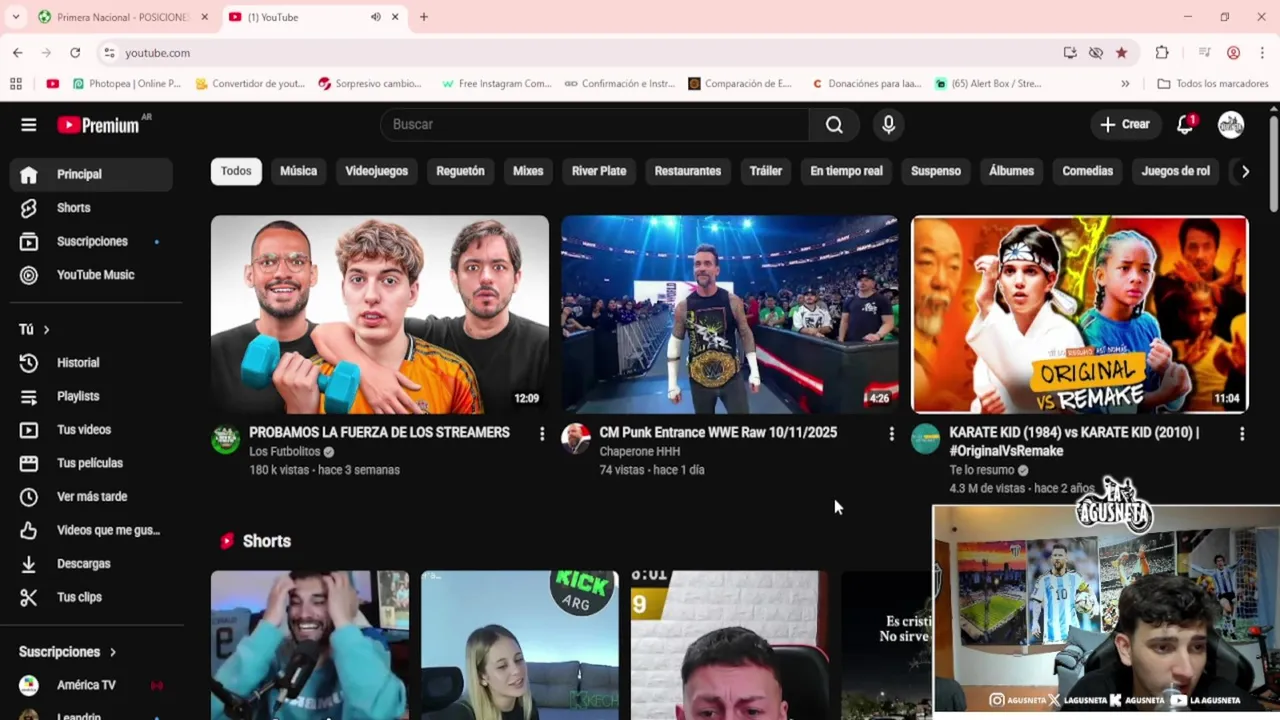Open América TV subscription channel
This screenshot has height=720, width=1280.
pyautogui.click(x=91, y=685)
